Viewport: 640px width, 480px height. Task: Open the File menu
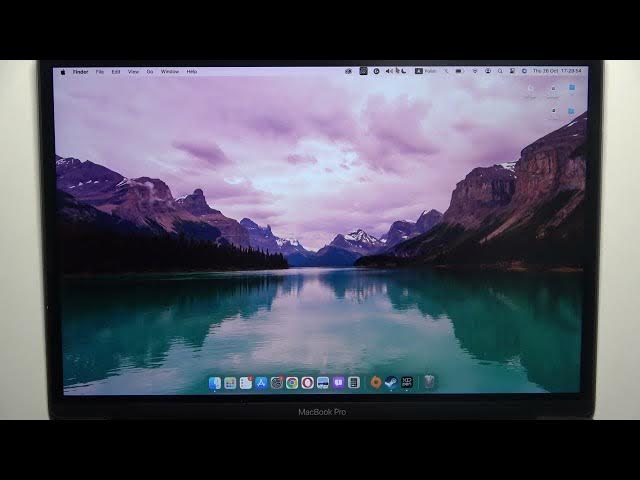point(100,72)
